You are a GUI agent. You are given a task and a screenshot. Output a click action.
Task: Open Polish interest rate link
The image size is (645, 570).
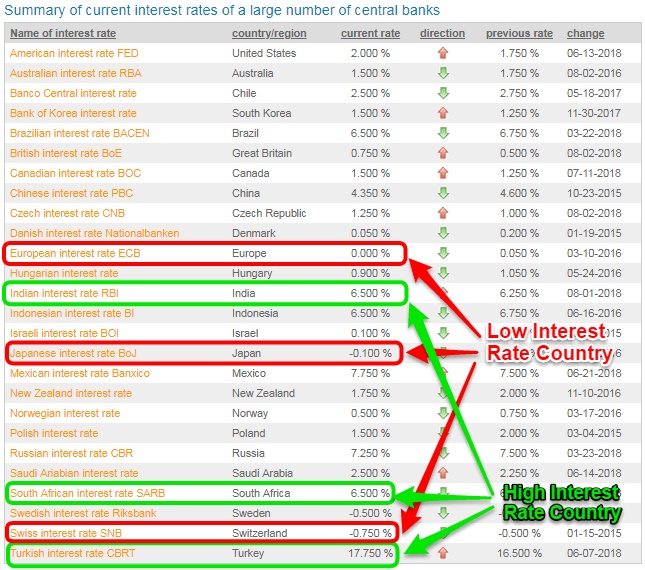pyautogui.click(x=54, y=433)
